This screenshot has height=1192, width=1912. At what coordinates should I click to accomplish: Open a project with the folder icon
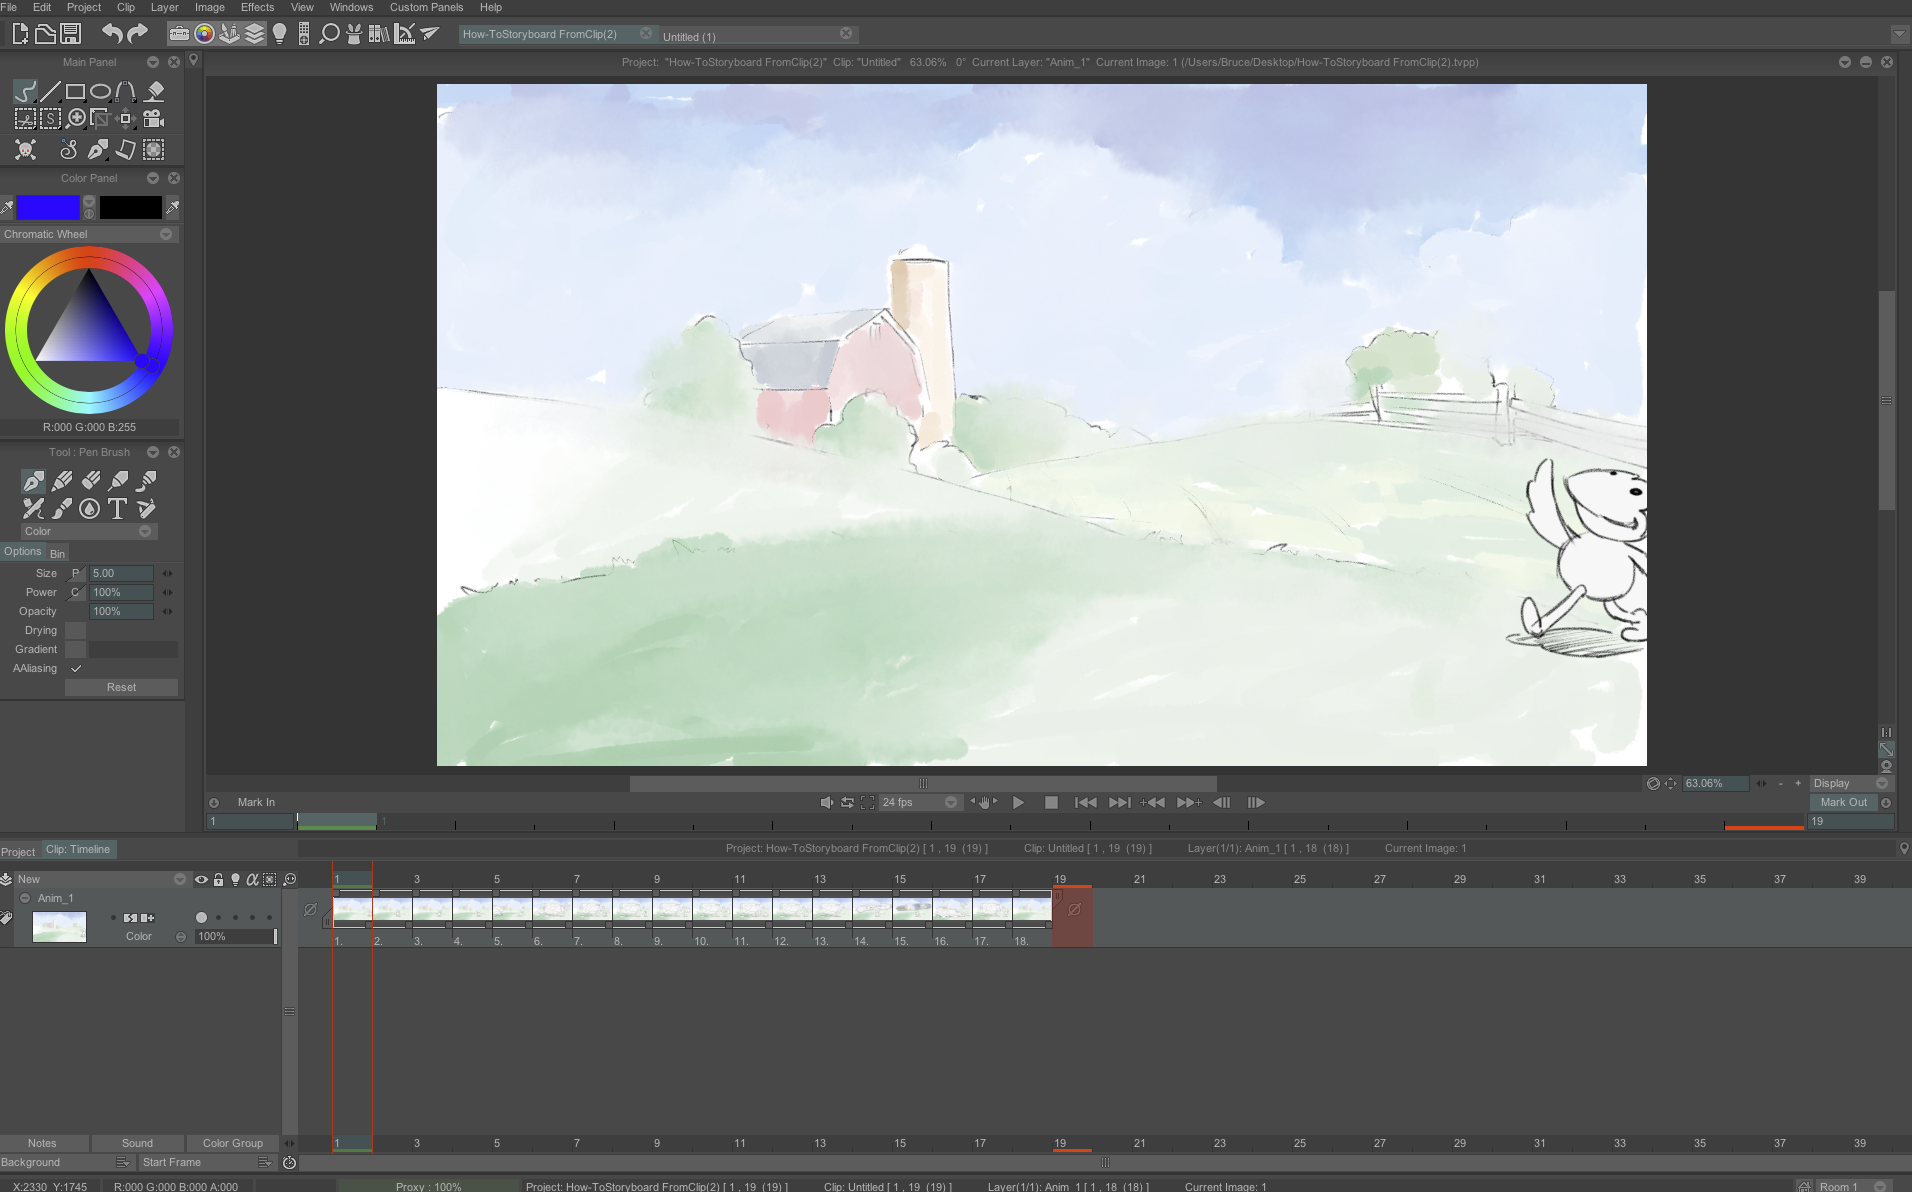coord(45,34)
